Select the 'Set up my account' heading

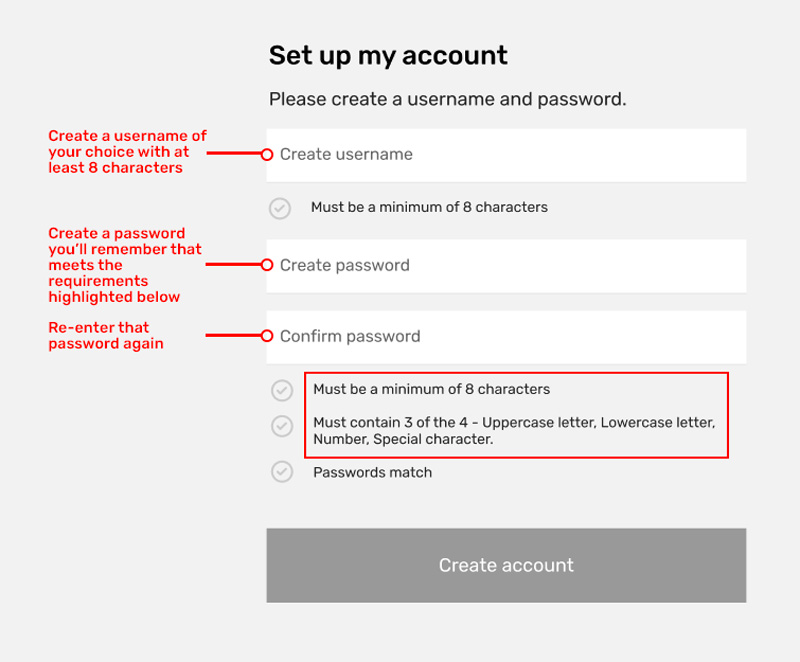tap(387, 55)
